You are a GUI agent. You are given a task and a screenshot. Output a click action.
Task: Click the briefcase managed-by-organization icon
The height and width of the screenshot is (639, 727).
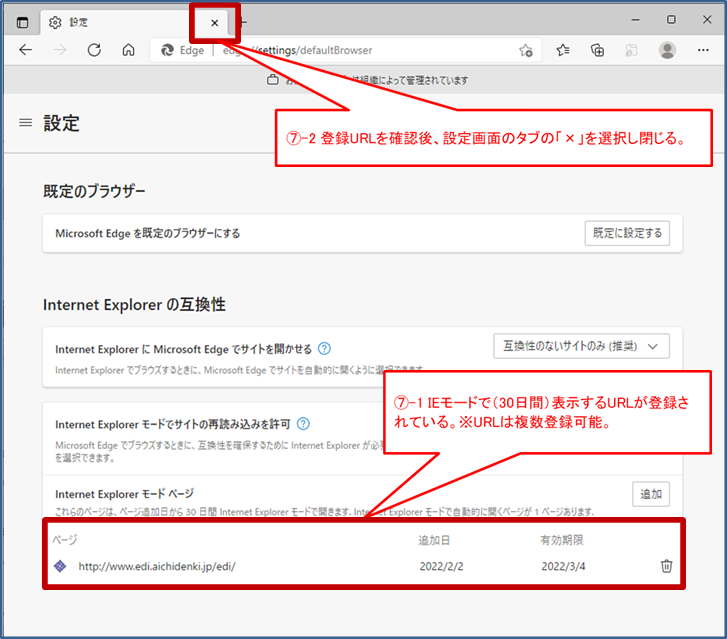pyautogui.click(x=273, y=80)
